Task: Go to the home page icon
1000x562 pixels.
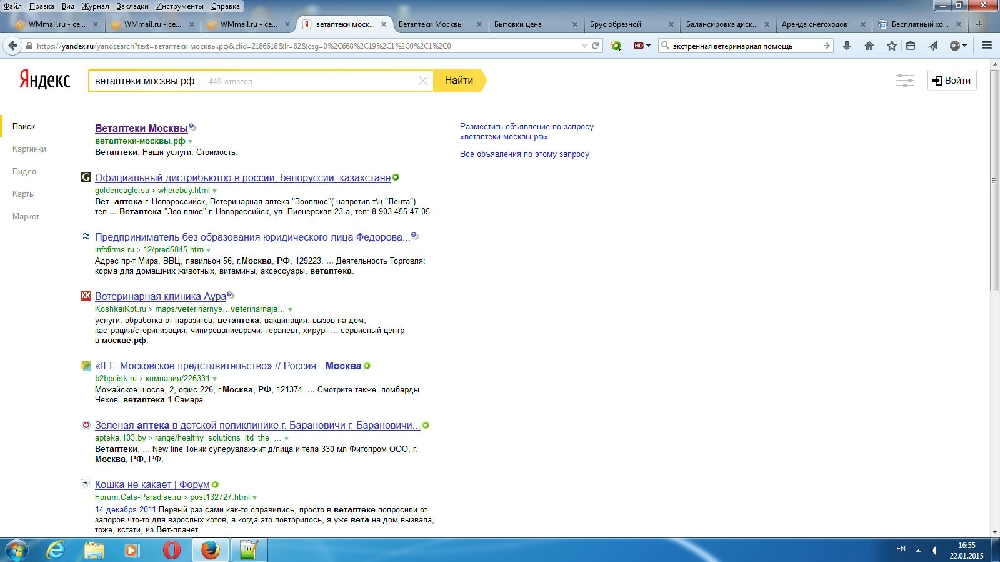Action: point(869,46)
